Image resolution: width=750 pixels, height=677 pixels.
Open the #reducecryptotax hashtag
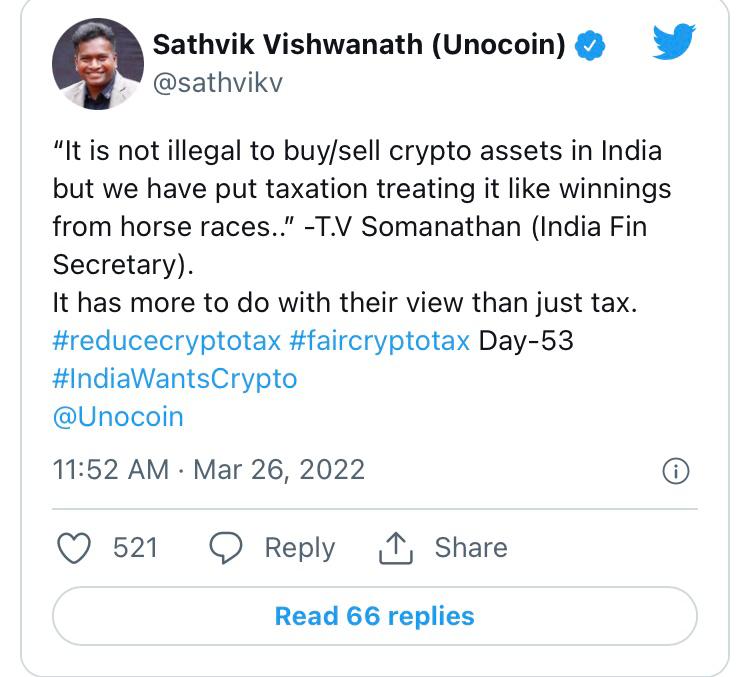[x=166, y=341]
